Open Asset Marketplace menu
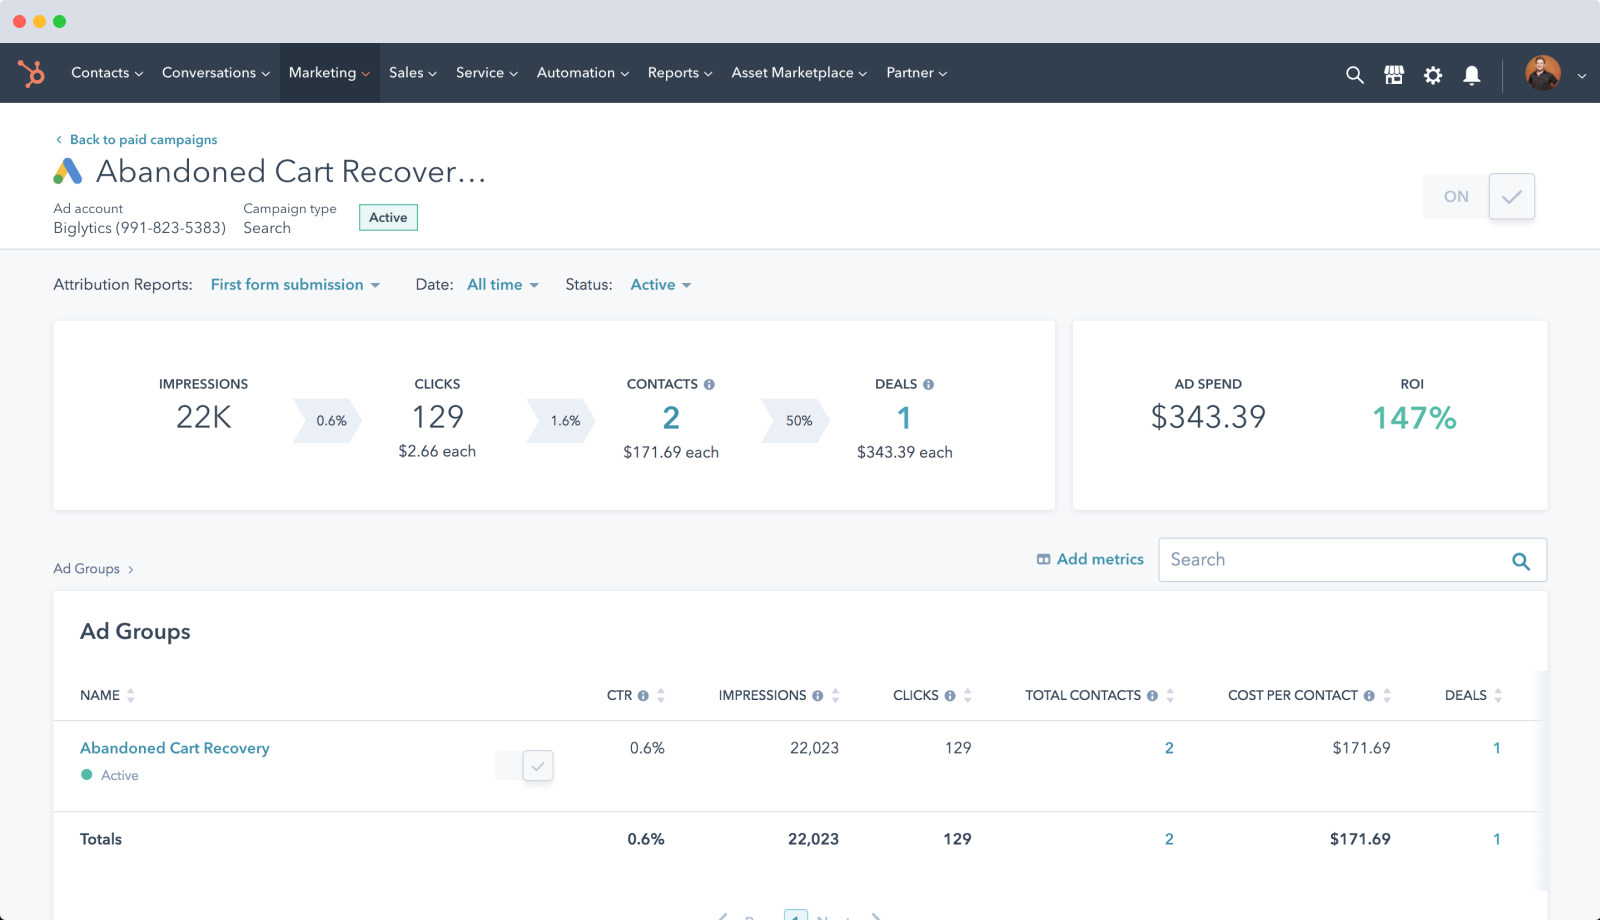The height and width of the screenshot is (920, 1600). (799, 73)
